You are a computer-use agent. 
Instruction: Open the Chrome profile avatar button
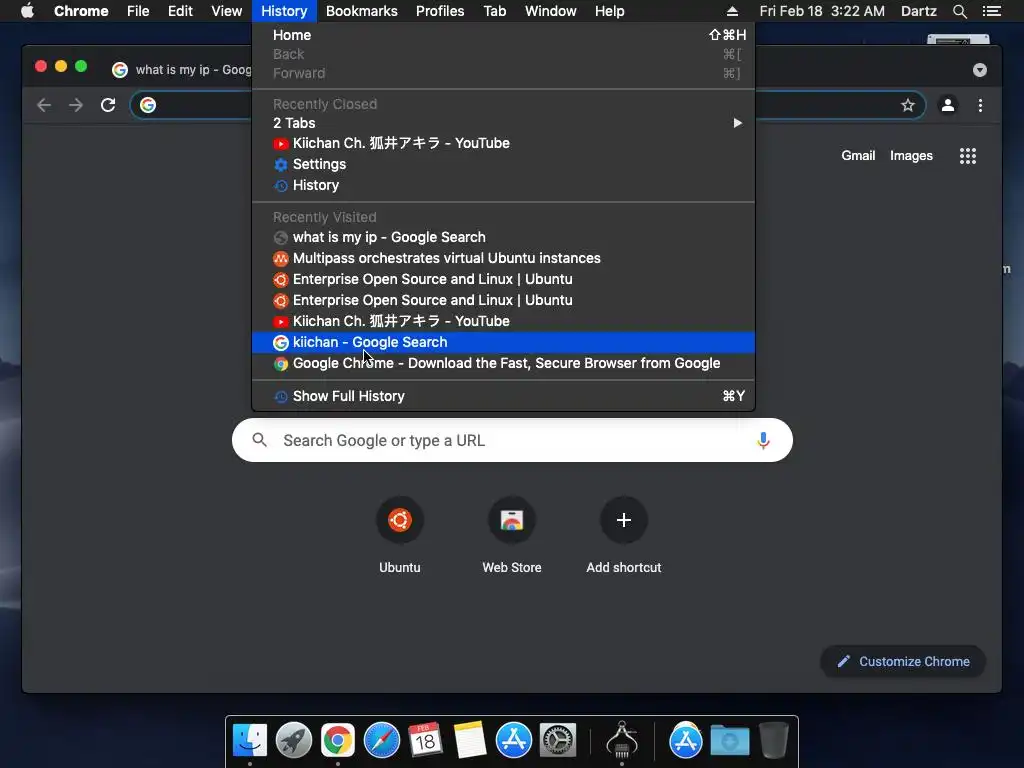tap(948, 105)
